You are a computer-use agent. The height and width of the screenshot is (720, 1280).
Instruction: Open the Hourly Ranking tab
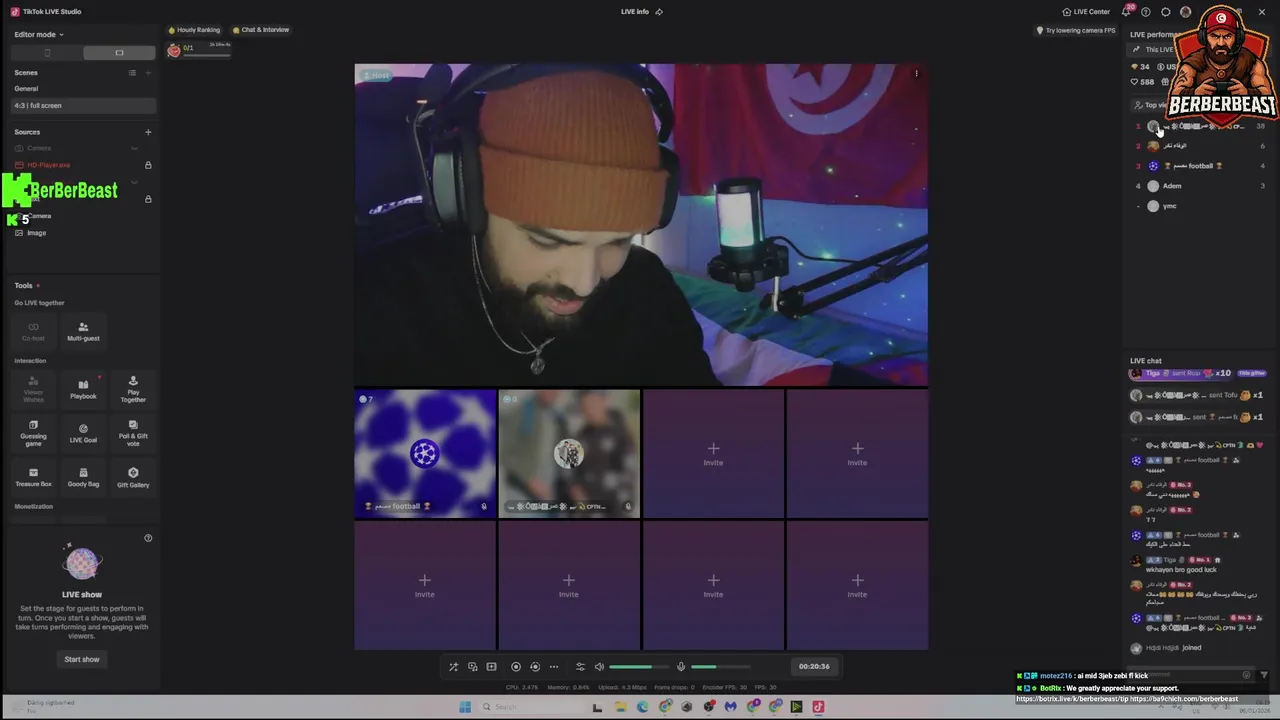[x=194, y=30]
